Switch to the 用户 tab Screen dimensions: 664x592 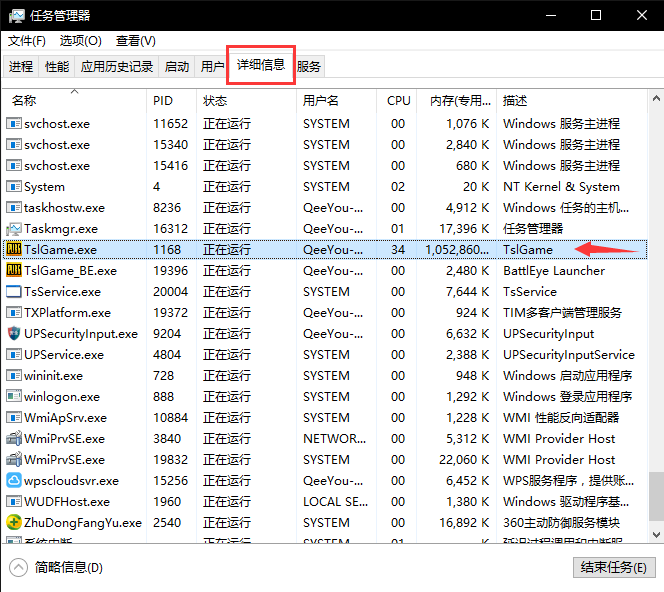coord(212,66)
